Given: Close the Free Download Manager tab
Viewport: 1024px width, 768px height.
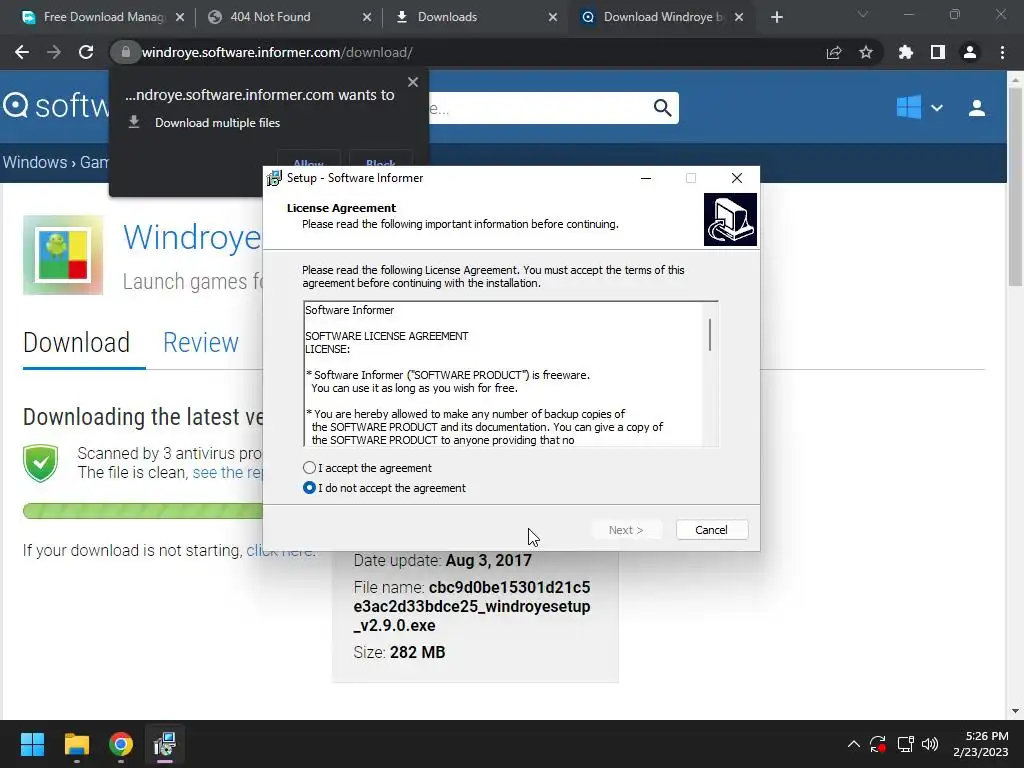Looking at the screenshot, I should click(180, 17).
